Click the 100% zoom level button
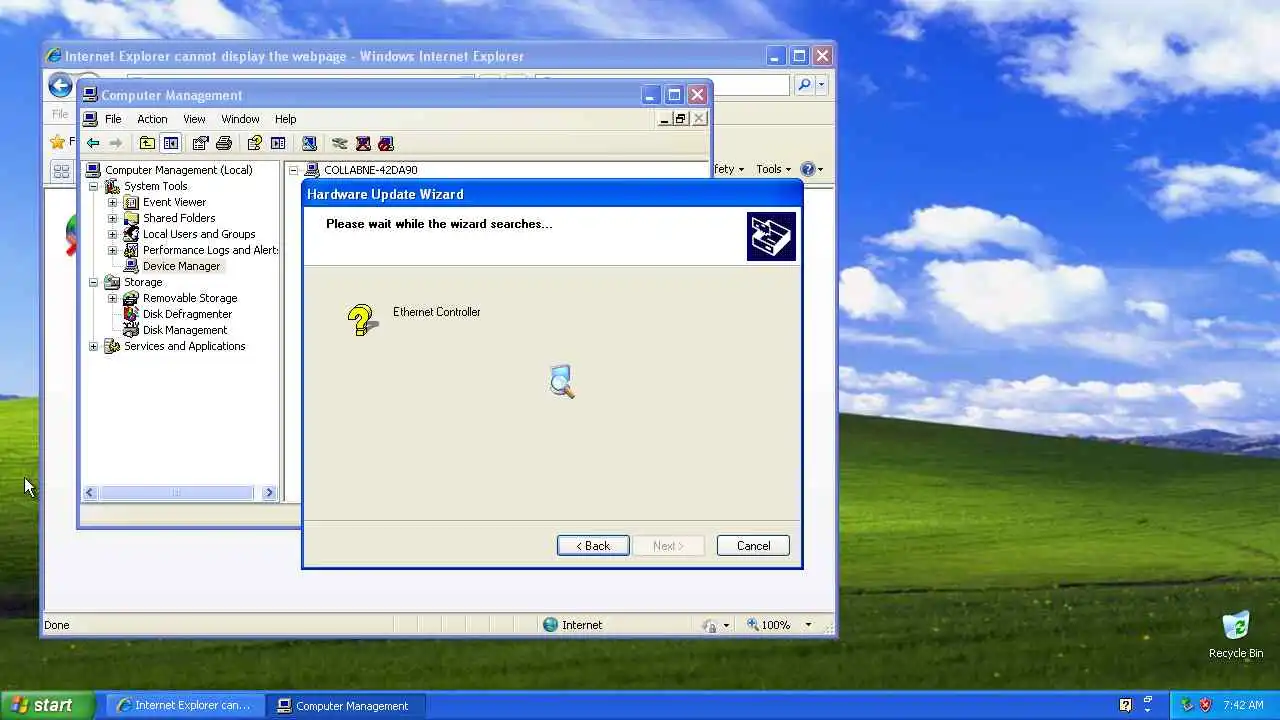Screen dimensions: 1280x720 [x=770, y=625]
